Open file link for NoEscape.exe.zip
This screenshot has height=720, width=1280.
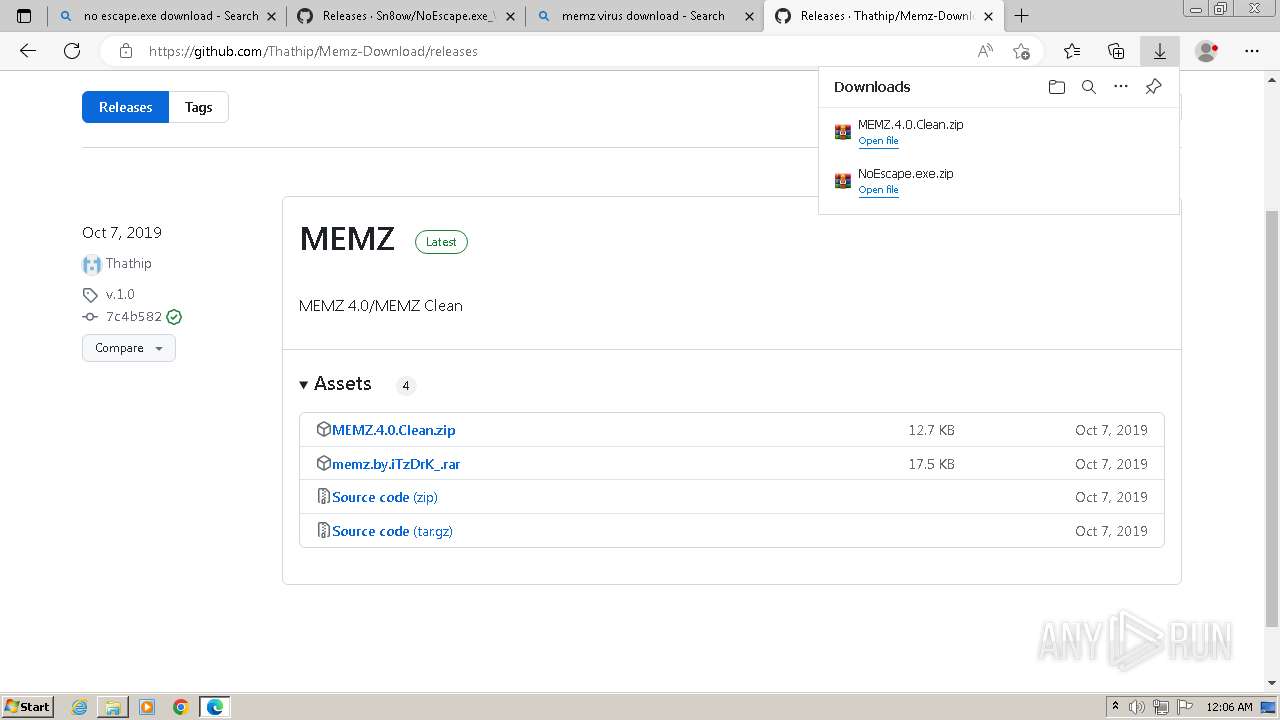[x=878, y=190]
